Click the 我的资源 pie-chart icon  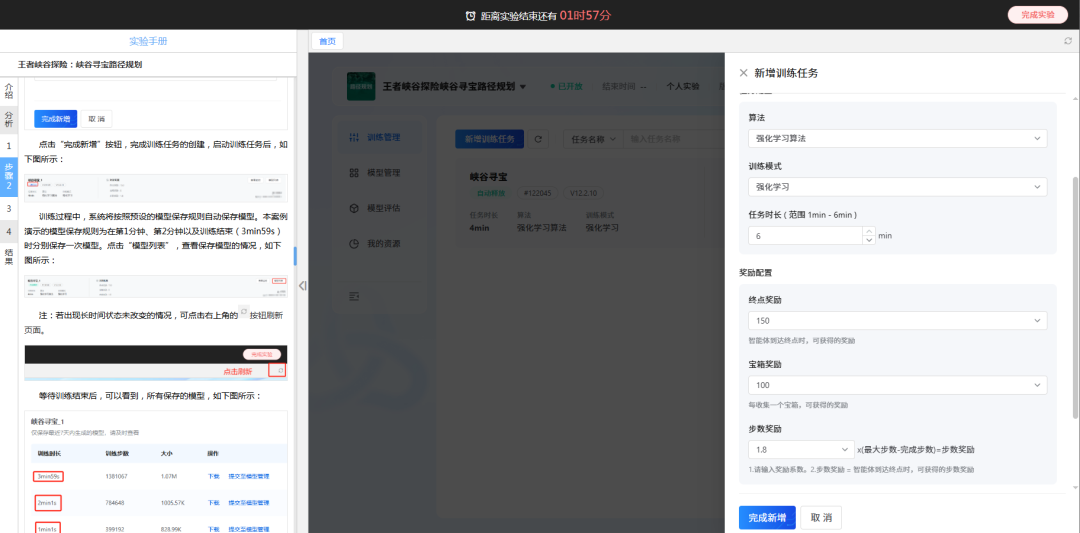click(x=353, y=243)
